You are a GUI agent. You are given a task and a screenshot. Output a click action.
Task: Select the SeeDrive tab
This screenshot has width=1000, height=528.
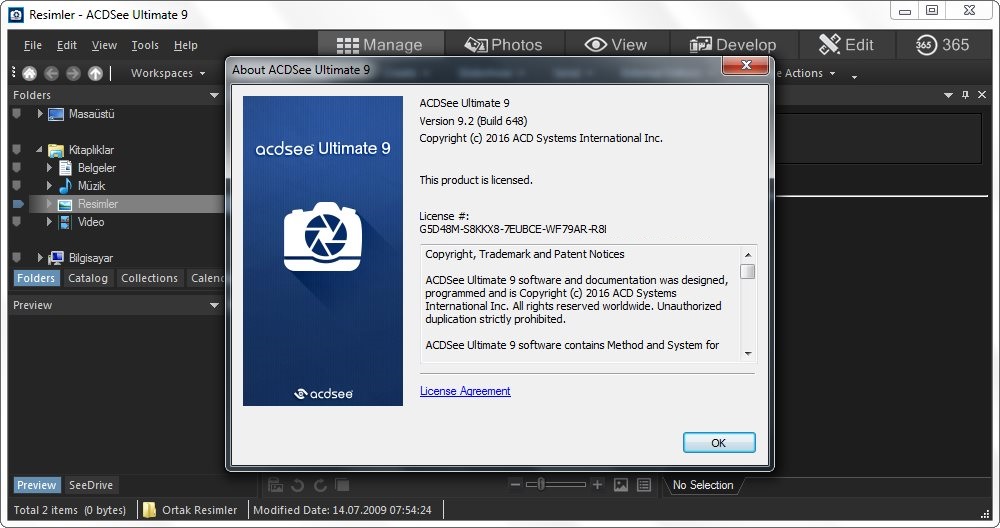pyautogui.click(x=91, y=485)
